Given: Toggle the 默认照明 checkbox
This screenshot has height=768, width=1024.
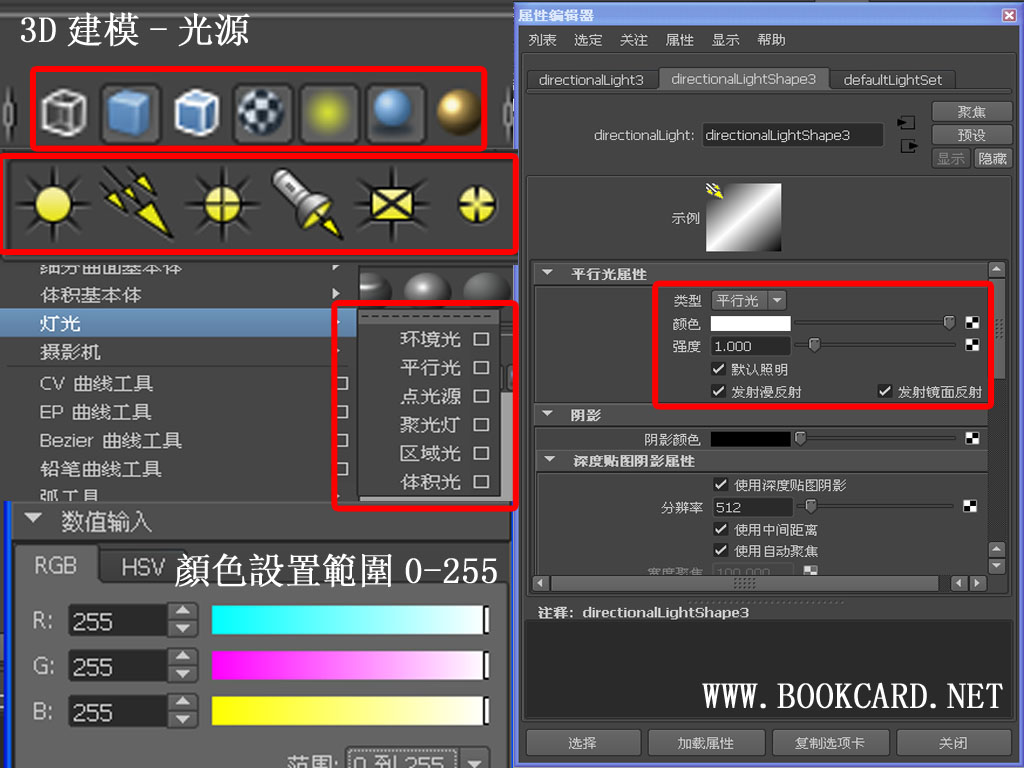Looking at the screenshot, I should pos(718,368).
